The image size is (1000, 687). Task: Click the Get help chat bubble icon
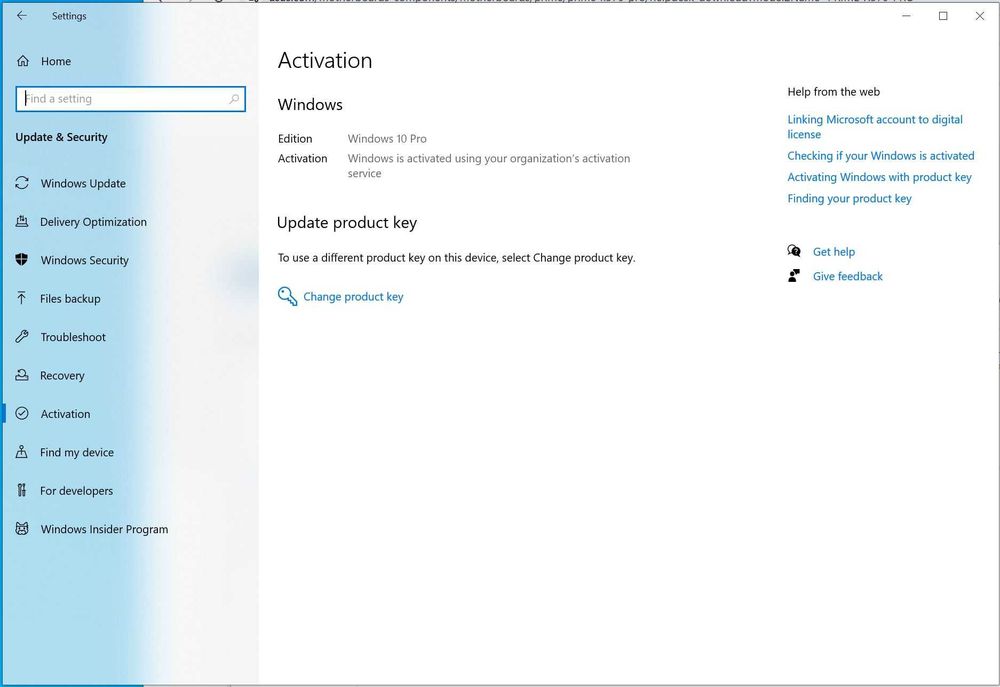pos(794,251)
